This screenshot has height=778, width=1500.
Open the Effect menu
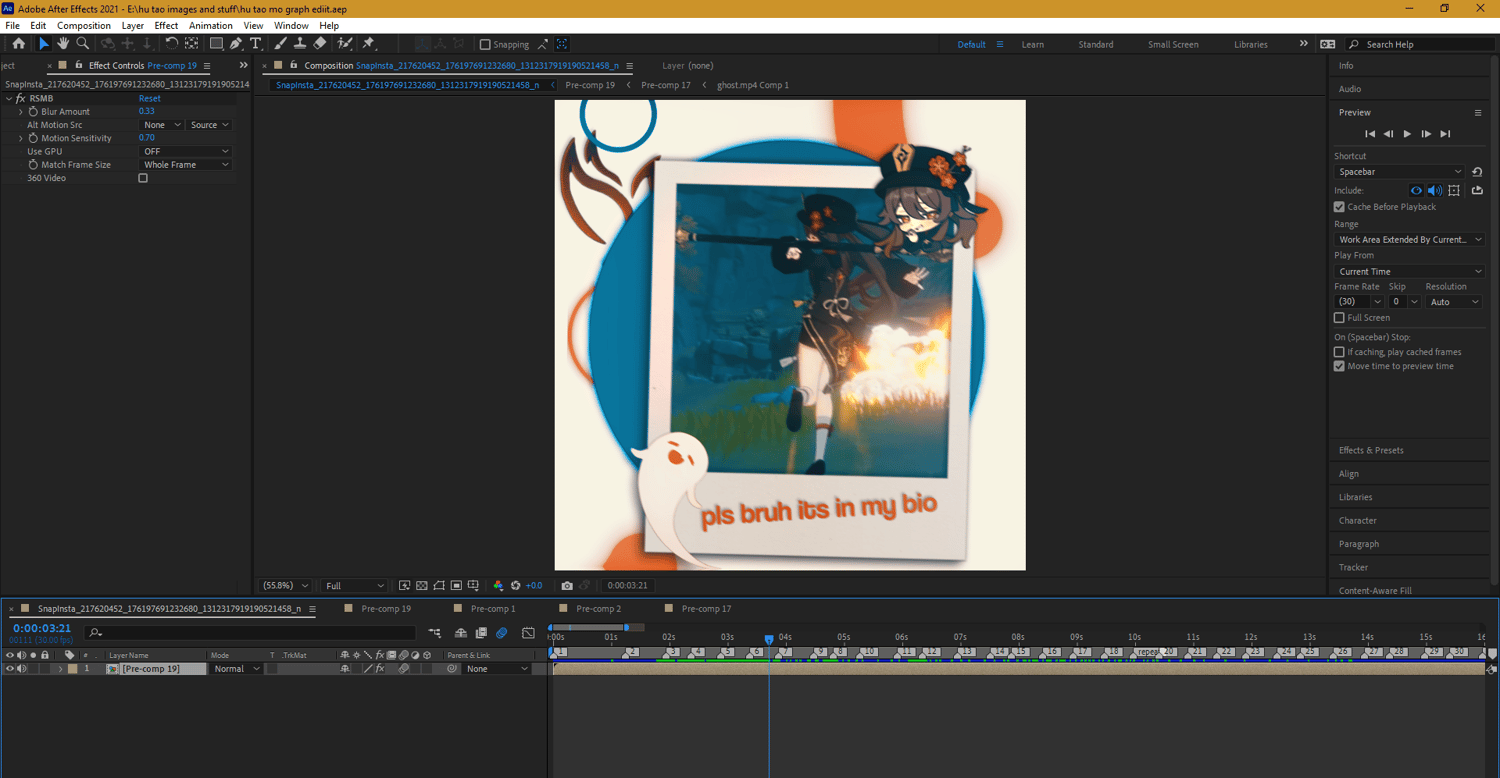[166, 26]
